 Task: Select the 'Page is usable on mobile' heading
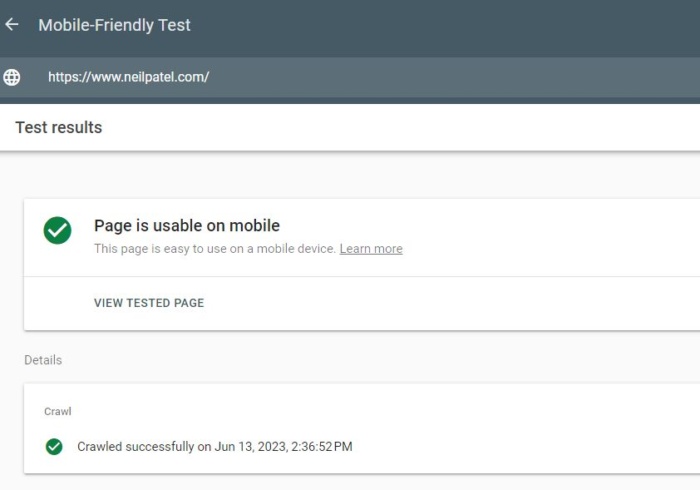pyautogui.click(x=187, y=226)
